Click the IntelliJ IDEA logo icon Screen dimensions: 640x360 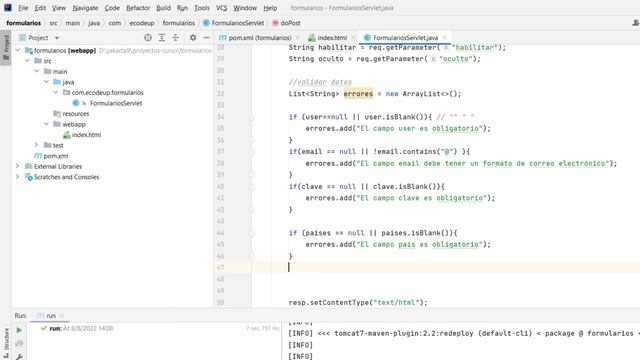coord(8,7)
